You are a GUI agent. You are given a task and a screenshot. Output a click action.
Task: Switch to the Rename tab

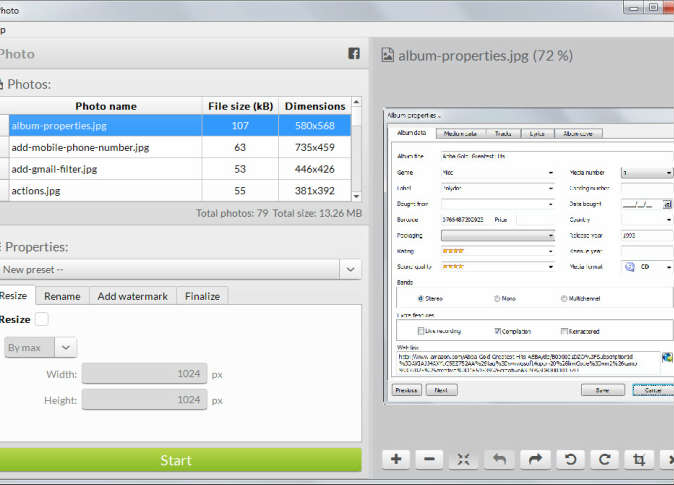(62, 296)
